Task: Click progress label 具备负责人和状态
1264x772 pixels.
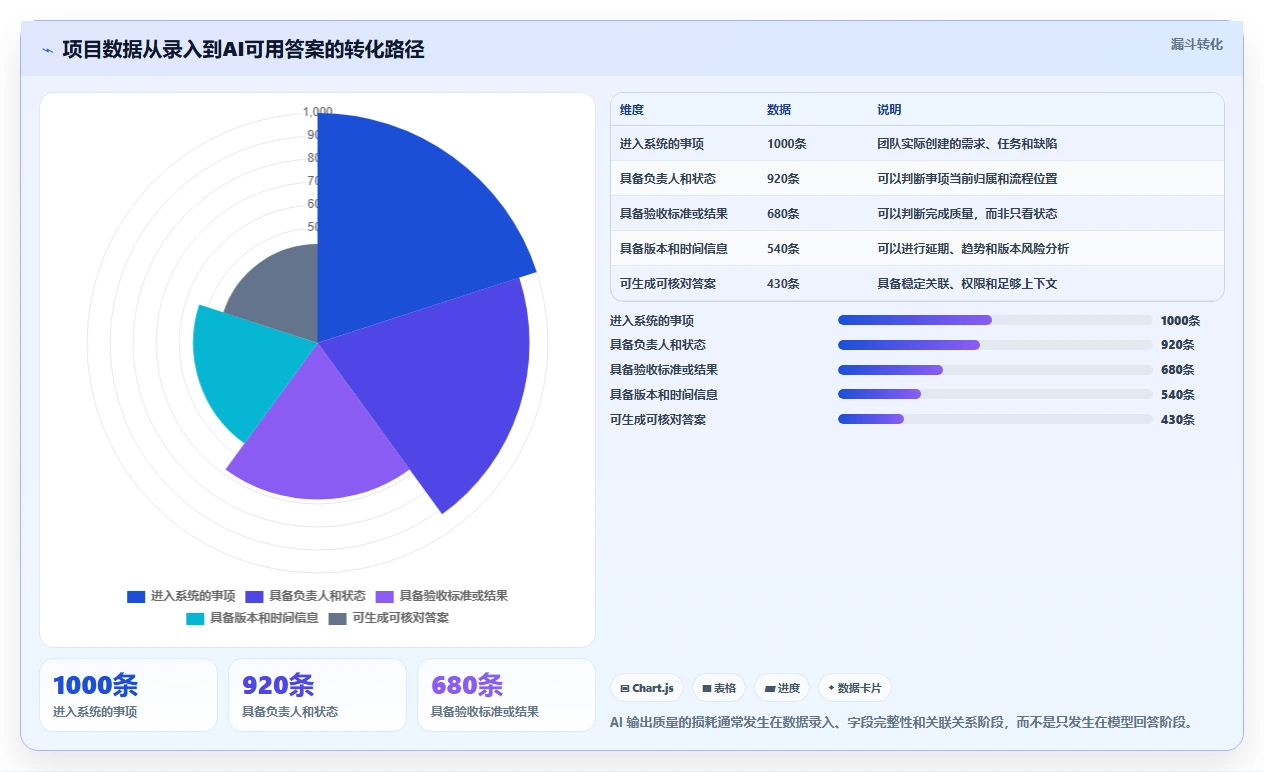Action: click(658, 345)
